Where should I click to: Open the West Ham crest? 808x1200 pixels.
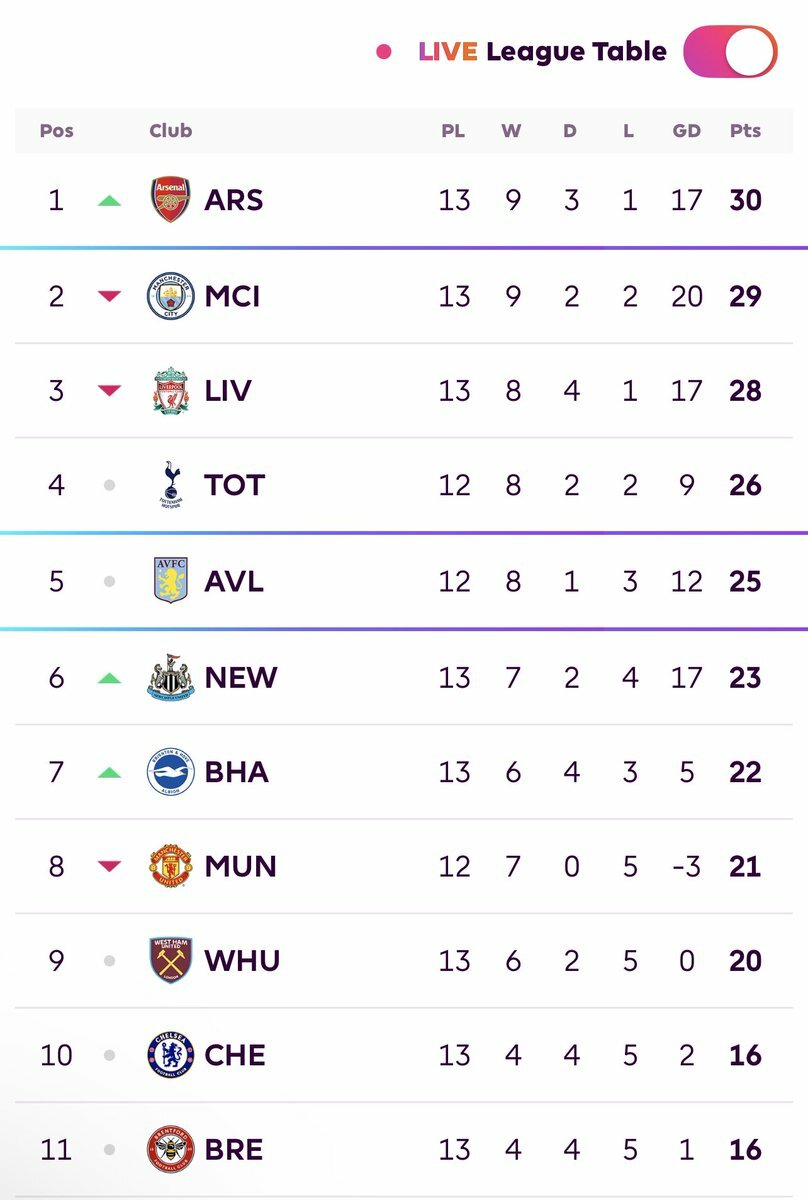coord(170,960)
